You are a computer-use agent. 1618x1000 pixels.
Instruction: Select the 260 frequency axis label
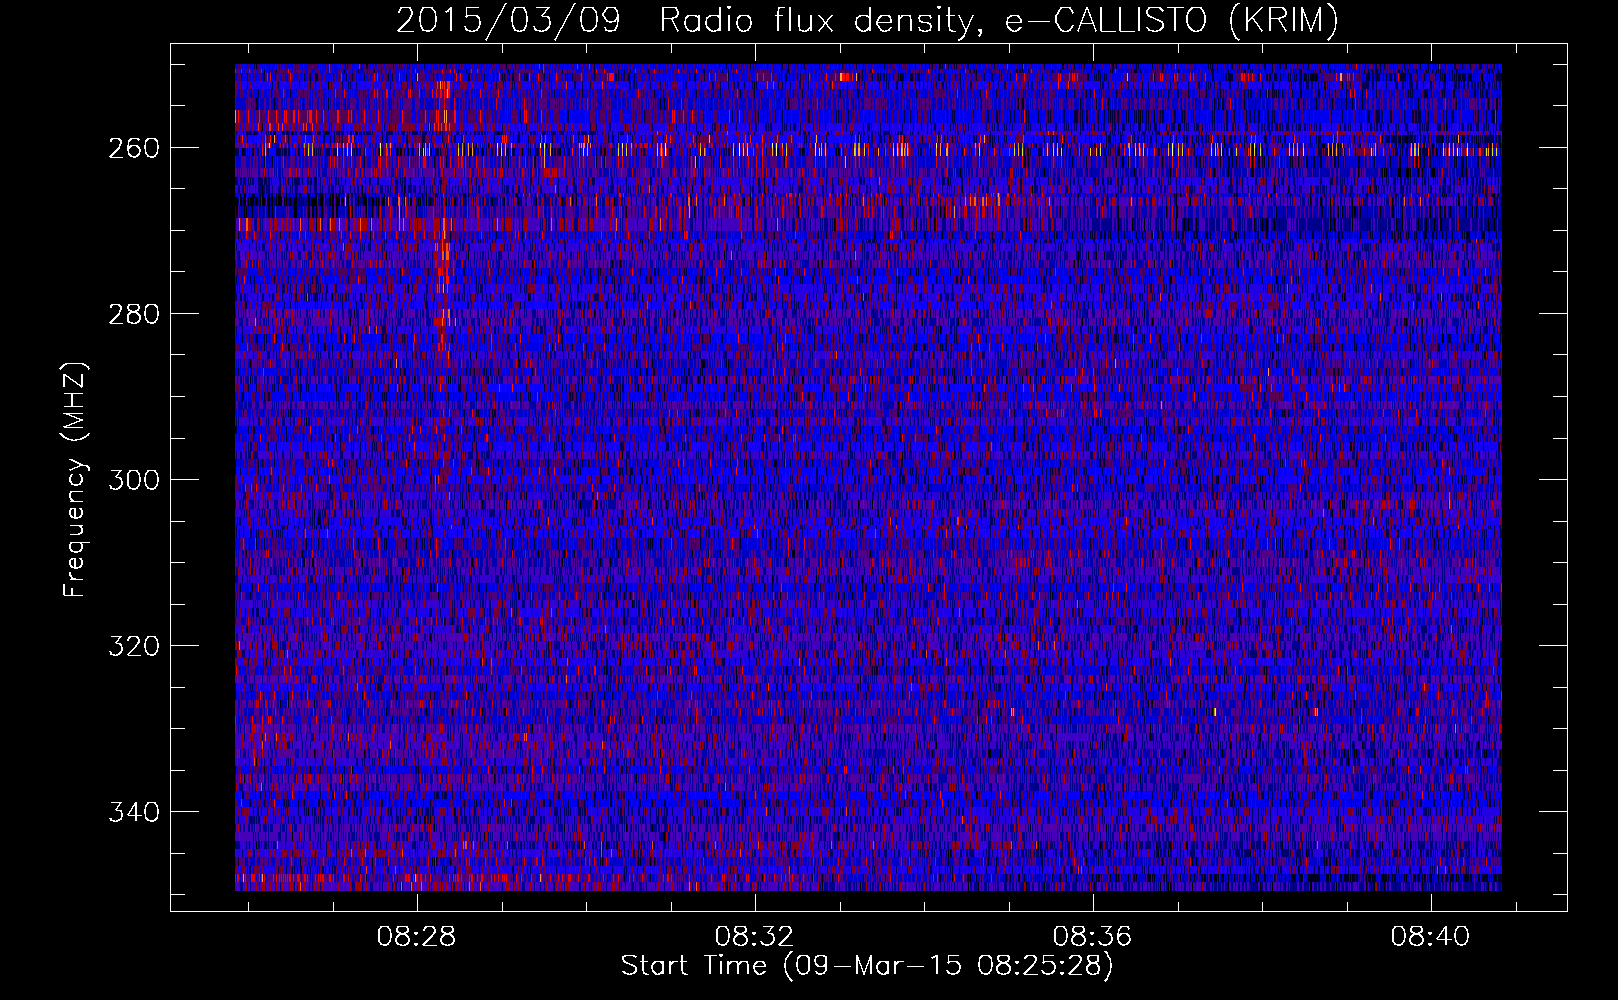pos(134,148)
